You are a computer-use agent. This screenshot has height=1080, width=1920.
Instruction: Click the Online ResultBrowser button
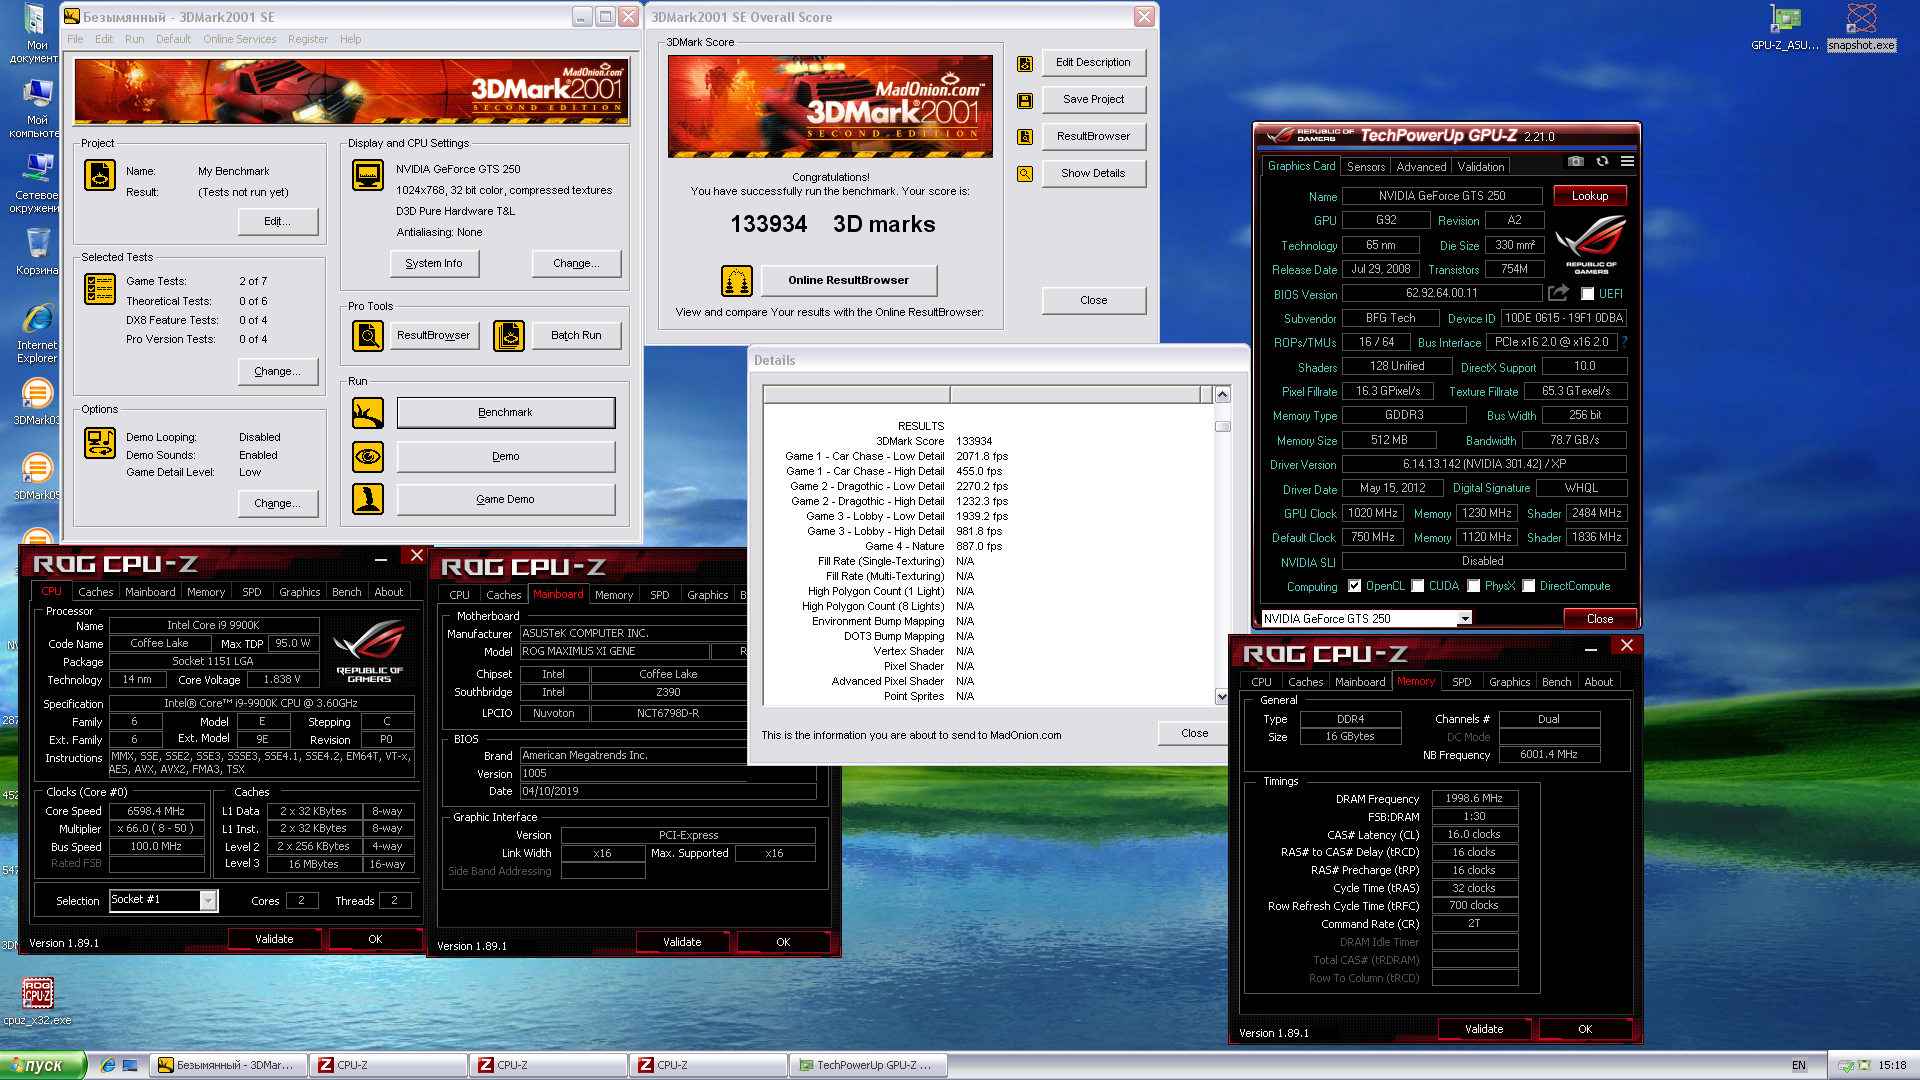pos(848,280)
